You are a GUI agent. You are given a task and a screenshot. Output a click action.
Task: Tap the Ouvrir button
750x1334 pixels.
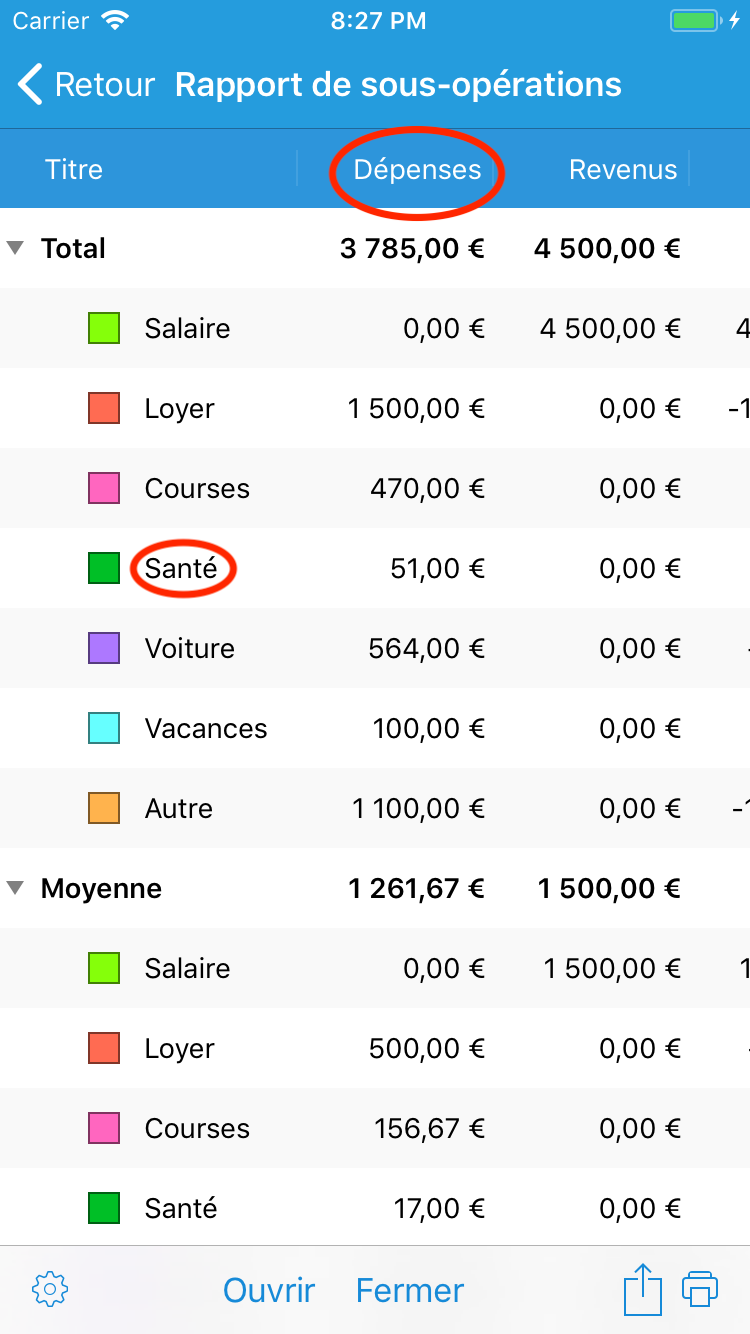point(269,1290)
